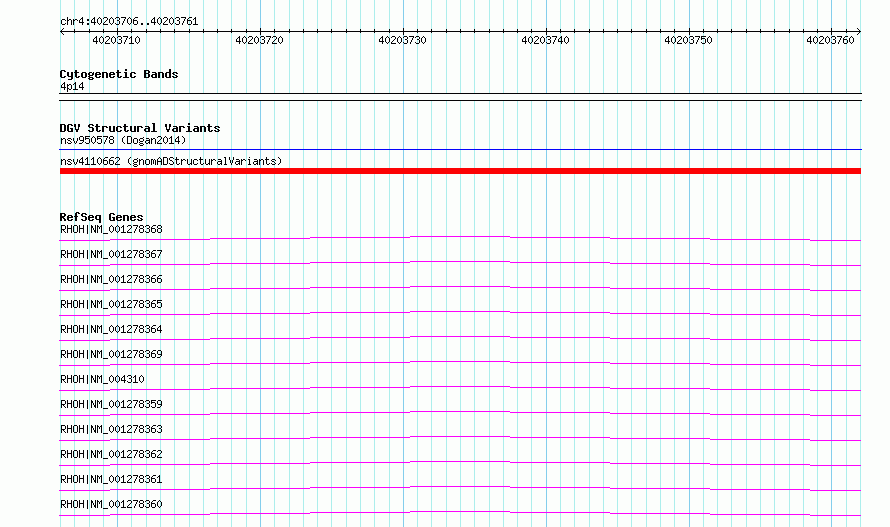Open transcript RHOH|NM_001278366

(111, 279)
